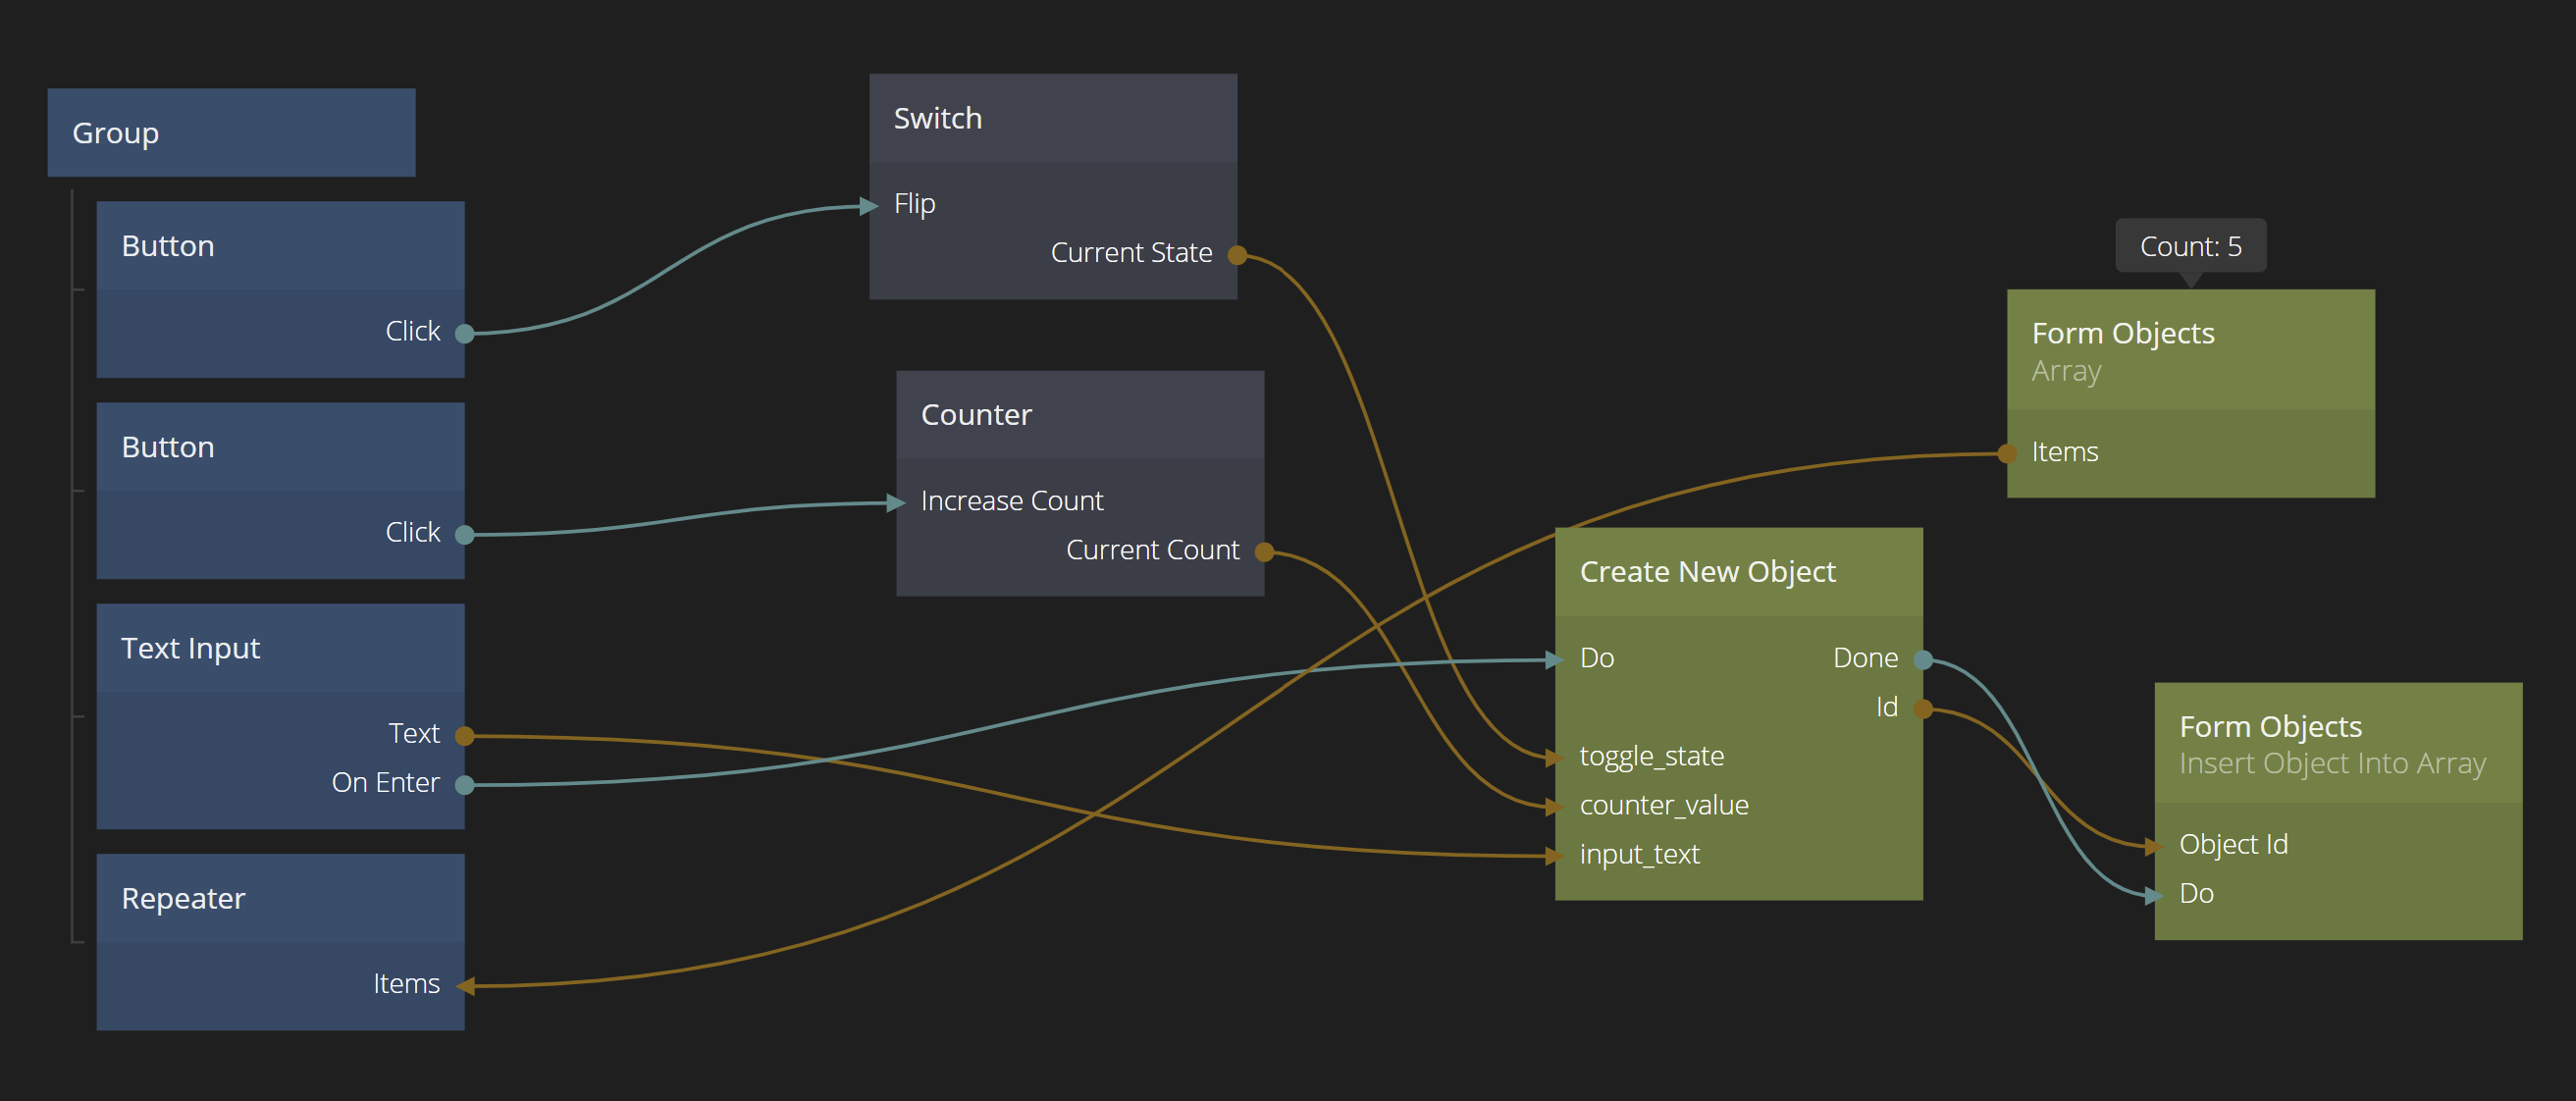
Task: Click the first Button node's Click output port
Action: tap(464, 333)
